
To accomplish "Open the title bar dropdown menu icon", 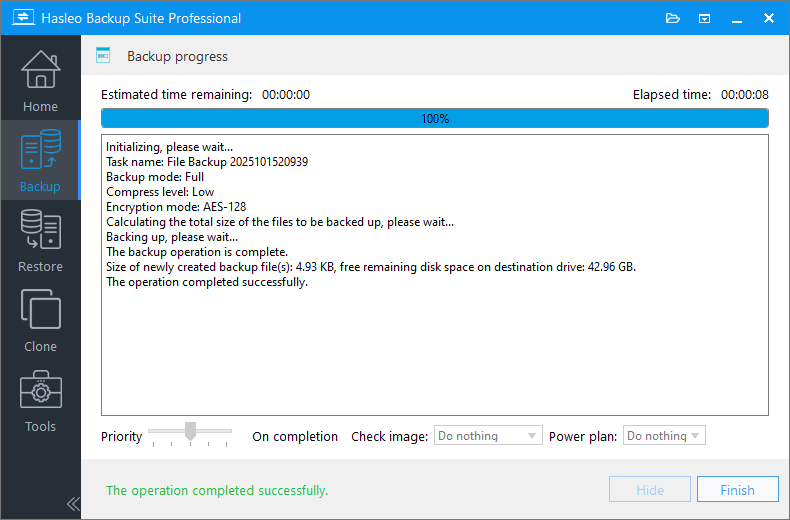I will (x=704, y=19).
